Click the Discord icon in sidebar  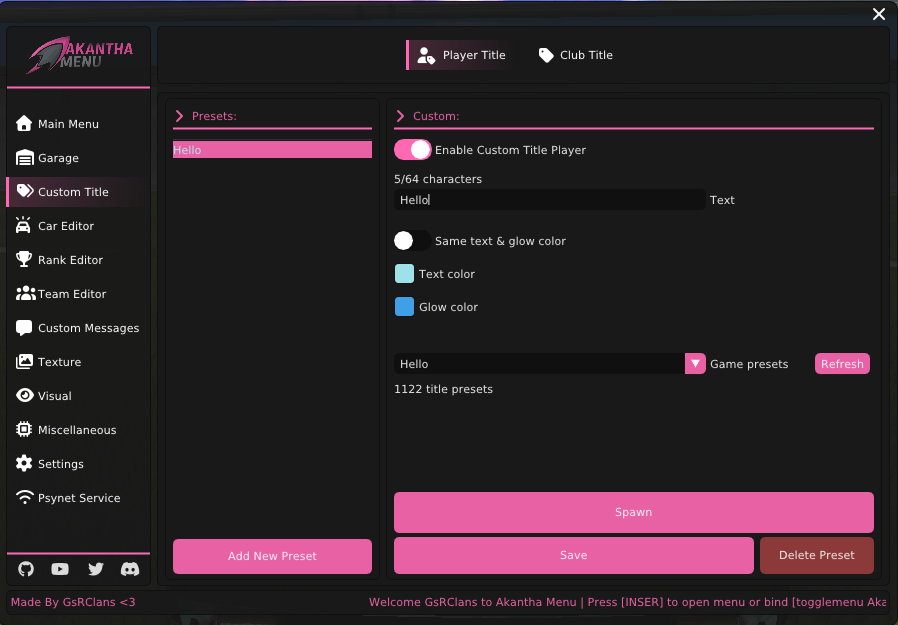point(129,569)
